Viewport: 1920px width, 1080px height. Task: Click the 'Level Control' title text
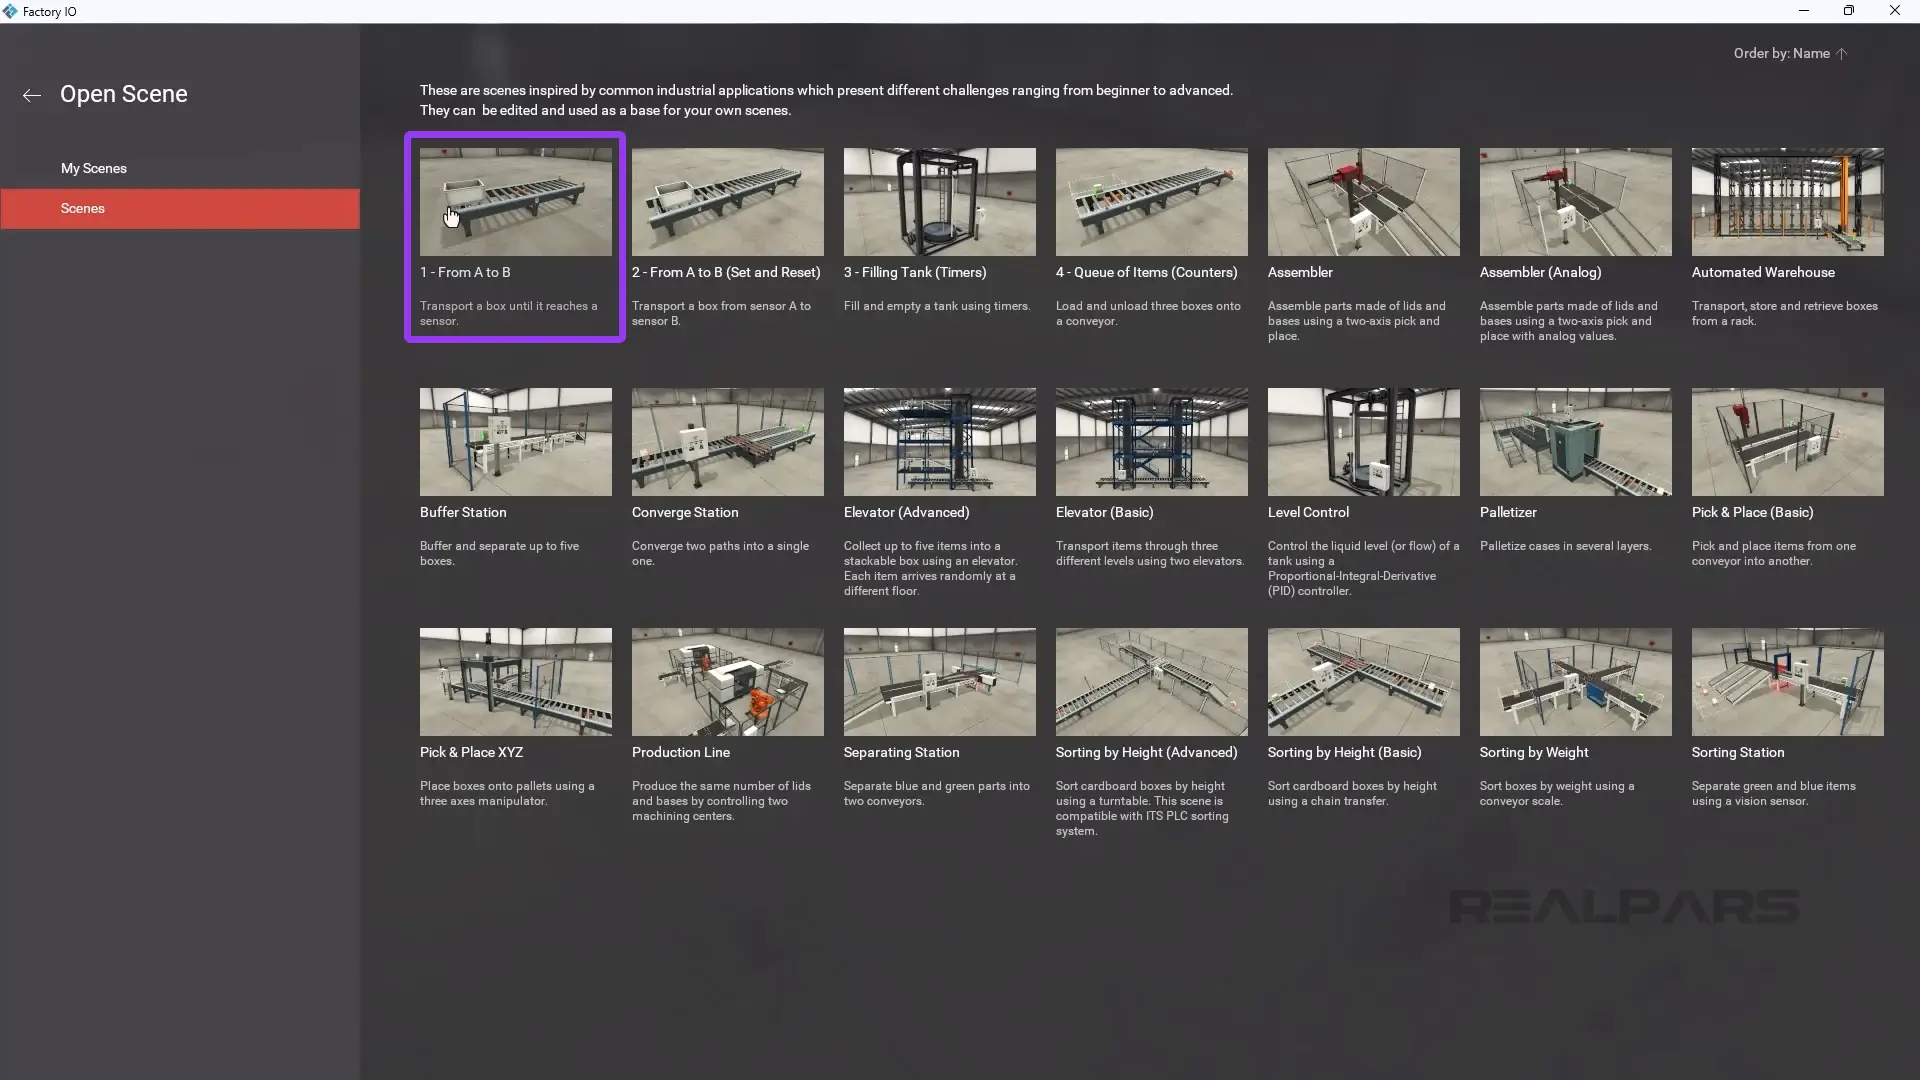[x=1308, y=512]
